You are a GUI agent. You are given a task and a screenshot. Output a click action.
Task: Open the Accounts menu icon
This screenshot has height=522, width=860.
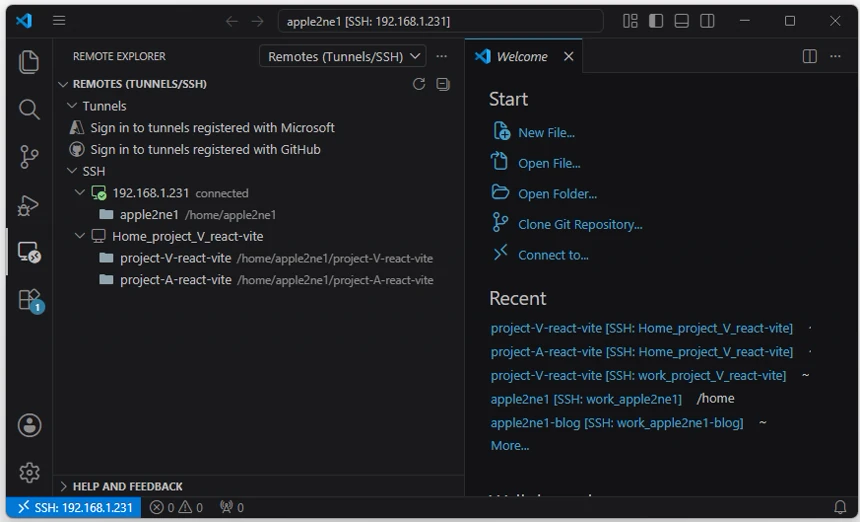click(x=29, y=425)
